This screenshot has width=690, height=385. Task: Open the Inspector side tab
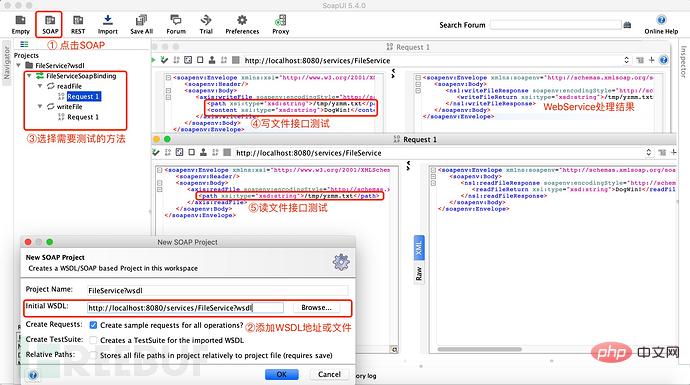(683, 62)
